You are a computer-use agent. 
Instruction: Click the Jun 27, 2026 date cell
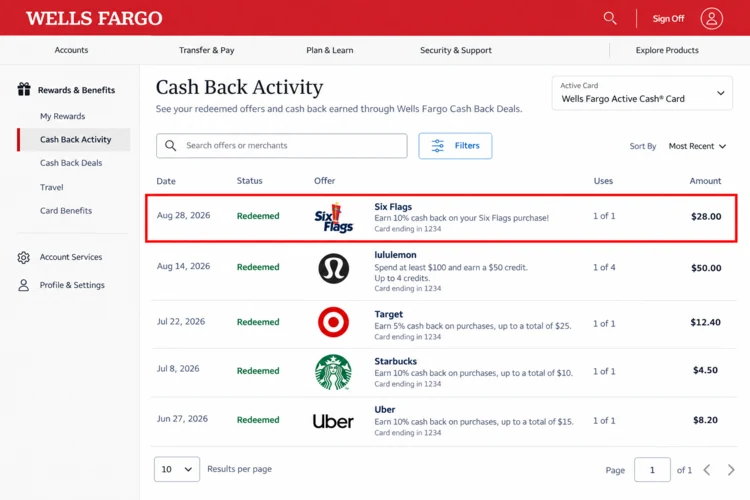click(x=182, y=419)
